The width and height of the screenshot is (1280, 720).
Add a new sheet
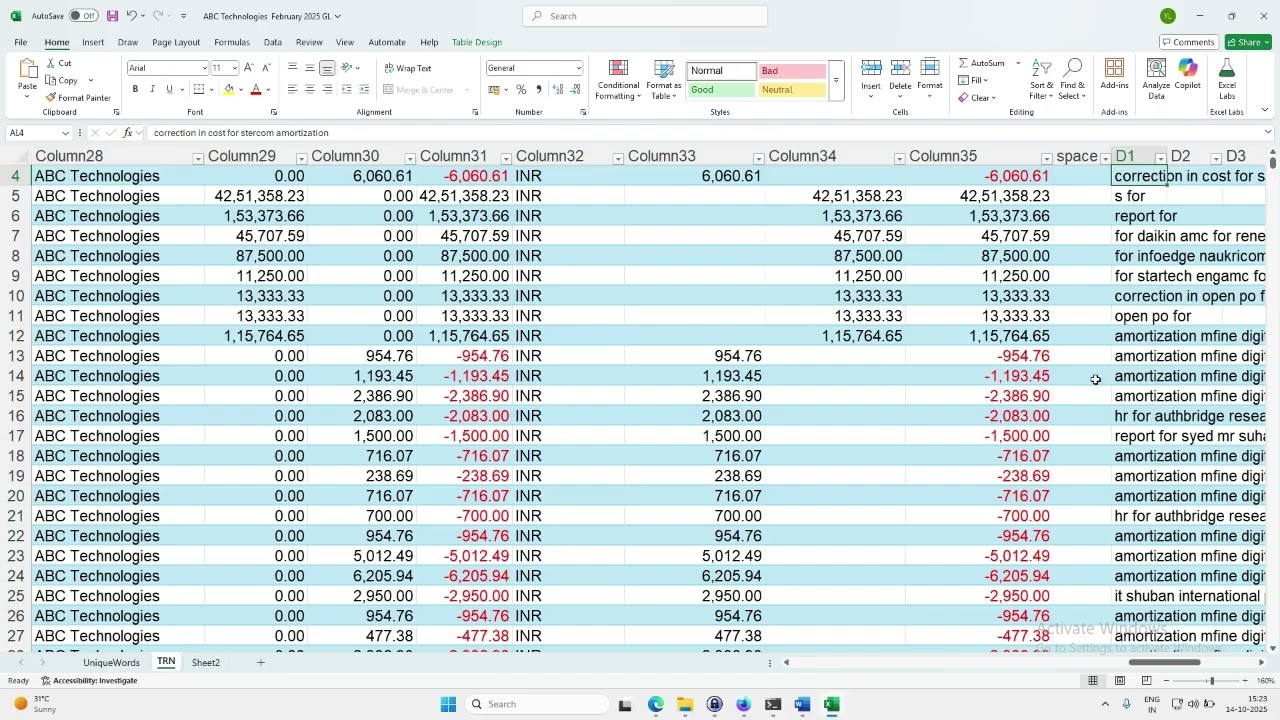261,662
